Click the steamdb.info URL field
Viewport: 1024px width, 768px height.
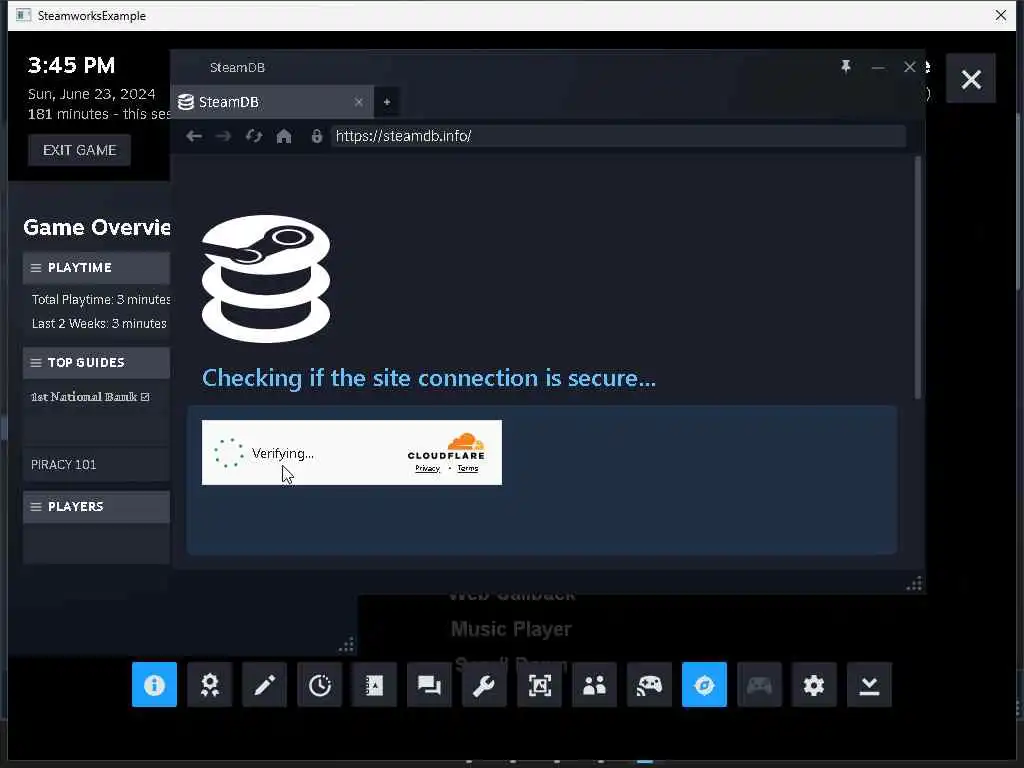(618, 136)
